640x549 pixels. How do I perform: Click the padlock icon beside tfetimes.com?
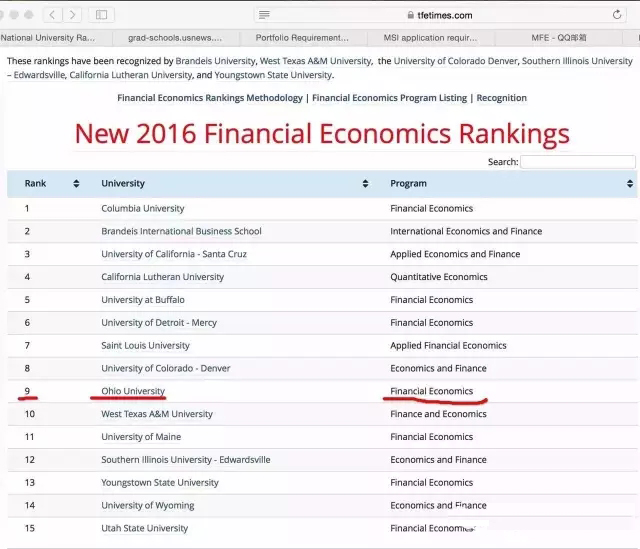coord(410,15)
